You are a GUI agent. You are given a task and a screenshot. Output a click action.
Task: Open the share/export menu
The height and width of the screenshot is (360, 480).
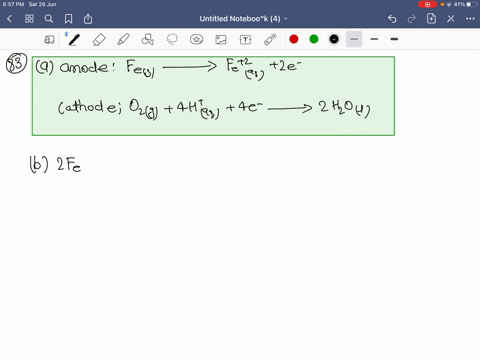(88, 19)
